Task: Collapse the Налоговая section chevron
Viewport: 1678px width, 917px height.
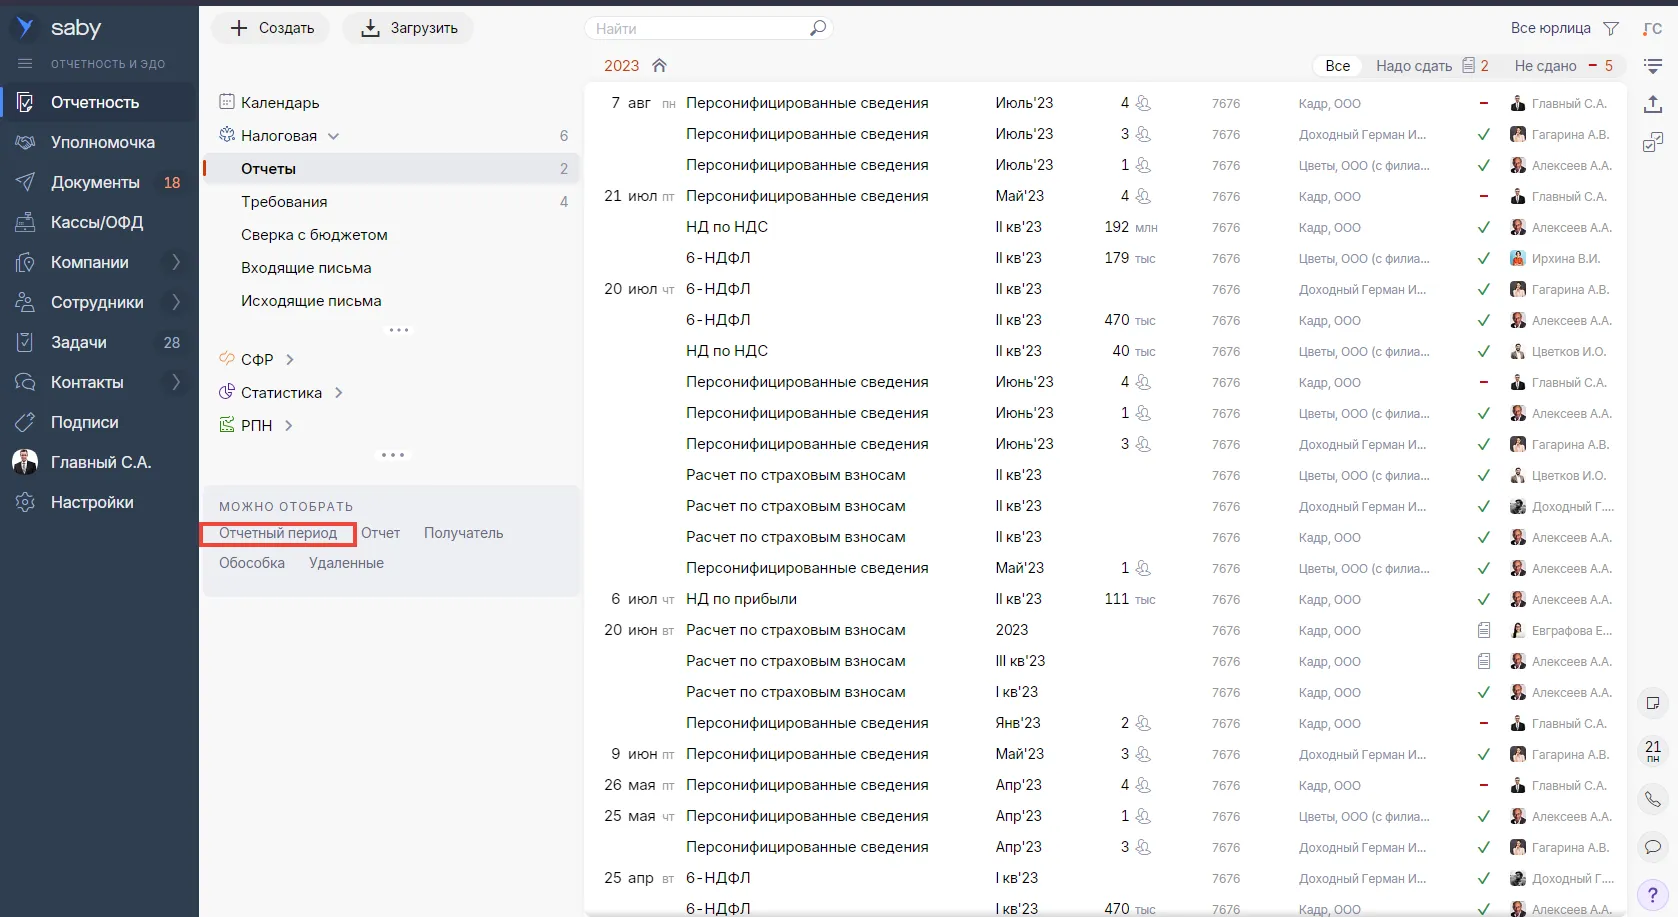Action: (334, 136)
